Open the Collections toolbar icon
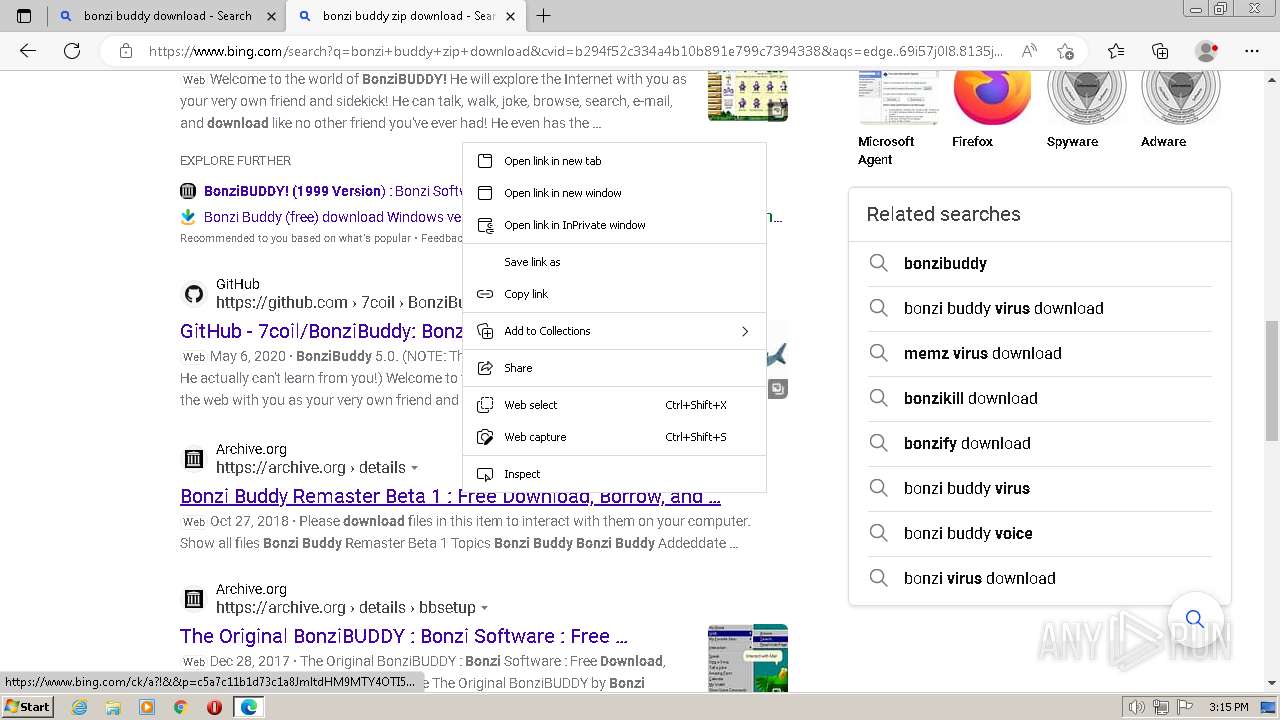The width and height of the screenshot is (1280, 720). coord(1160,51)
